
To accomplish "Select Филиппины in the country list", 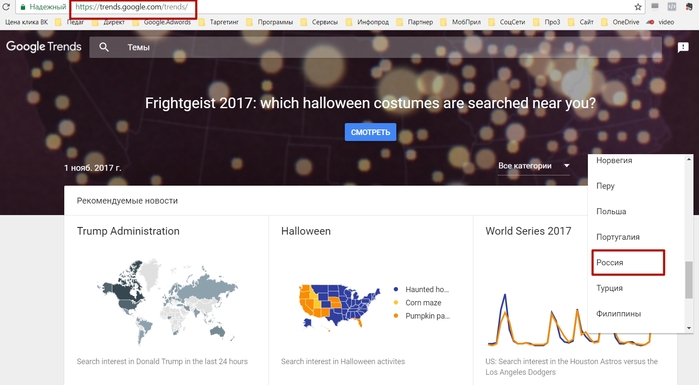I will (618, 314).
